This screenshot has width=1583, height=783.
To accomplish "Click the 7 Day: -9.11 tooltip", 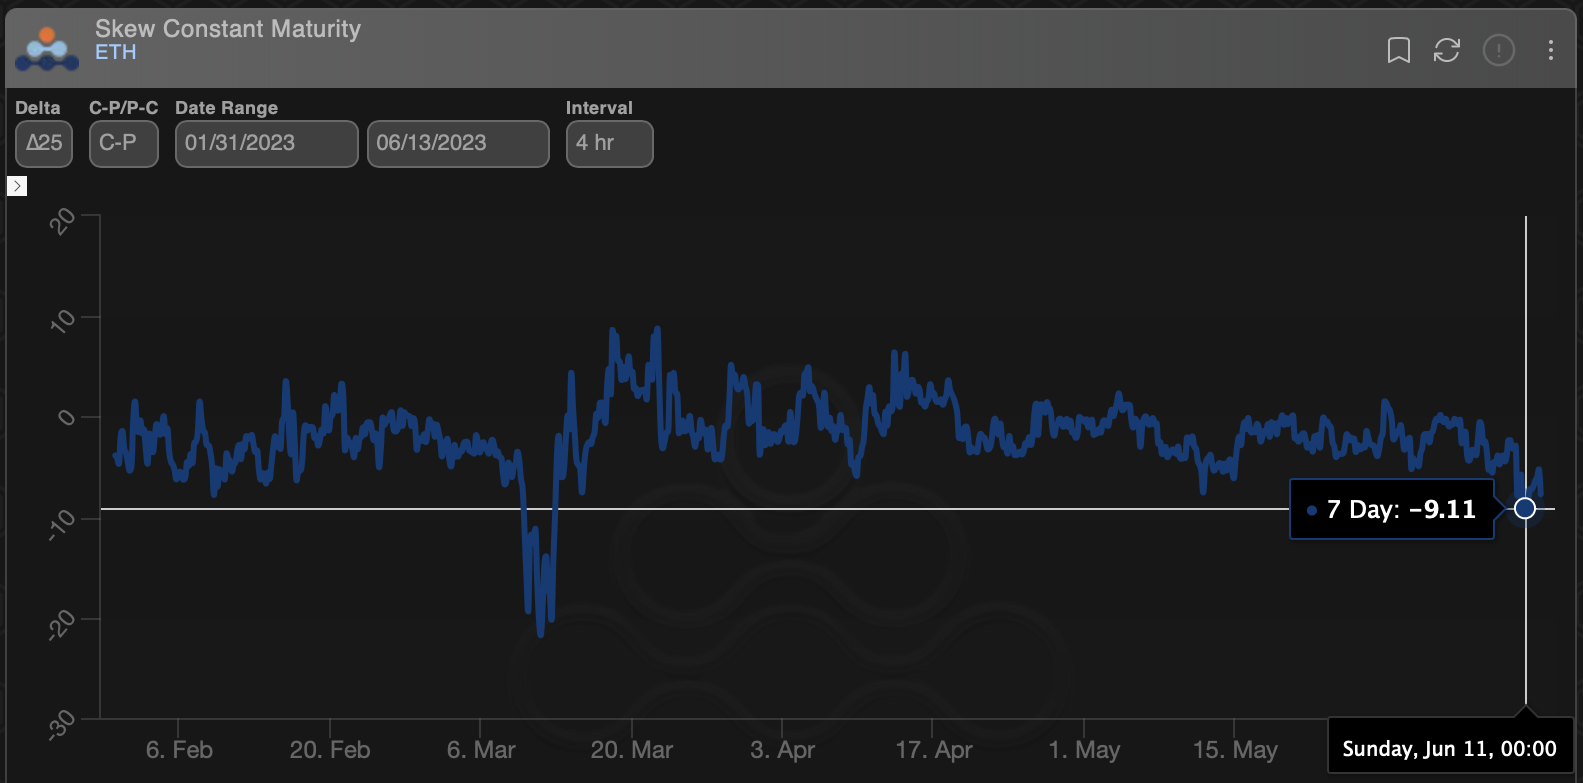I will point(1392,510).
